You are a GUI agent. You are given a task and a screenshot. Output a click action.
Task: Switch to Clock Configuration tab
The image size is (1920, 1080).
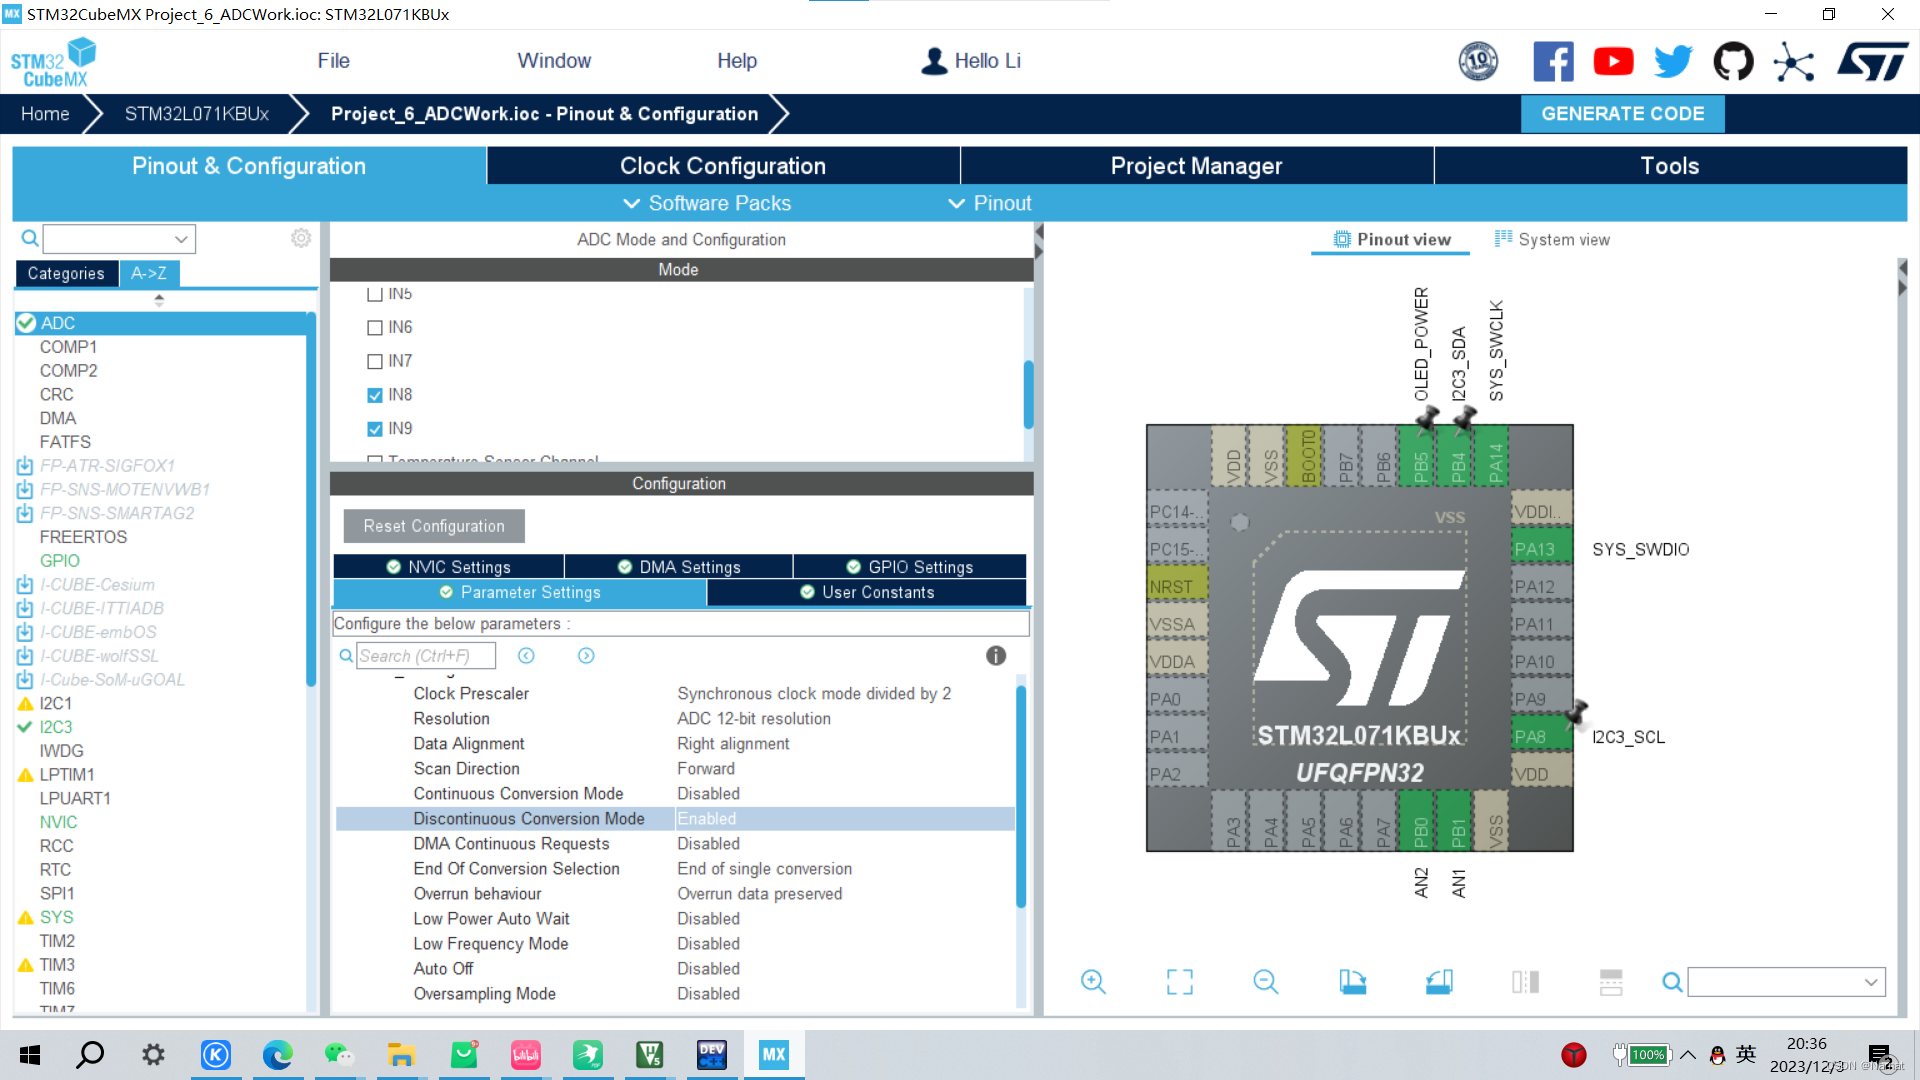(723, 166)
